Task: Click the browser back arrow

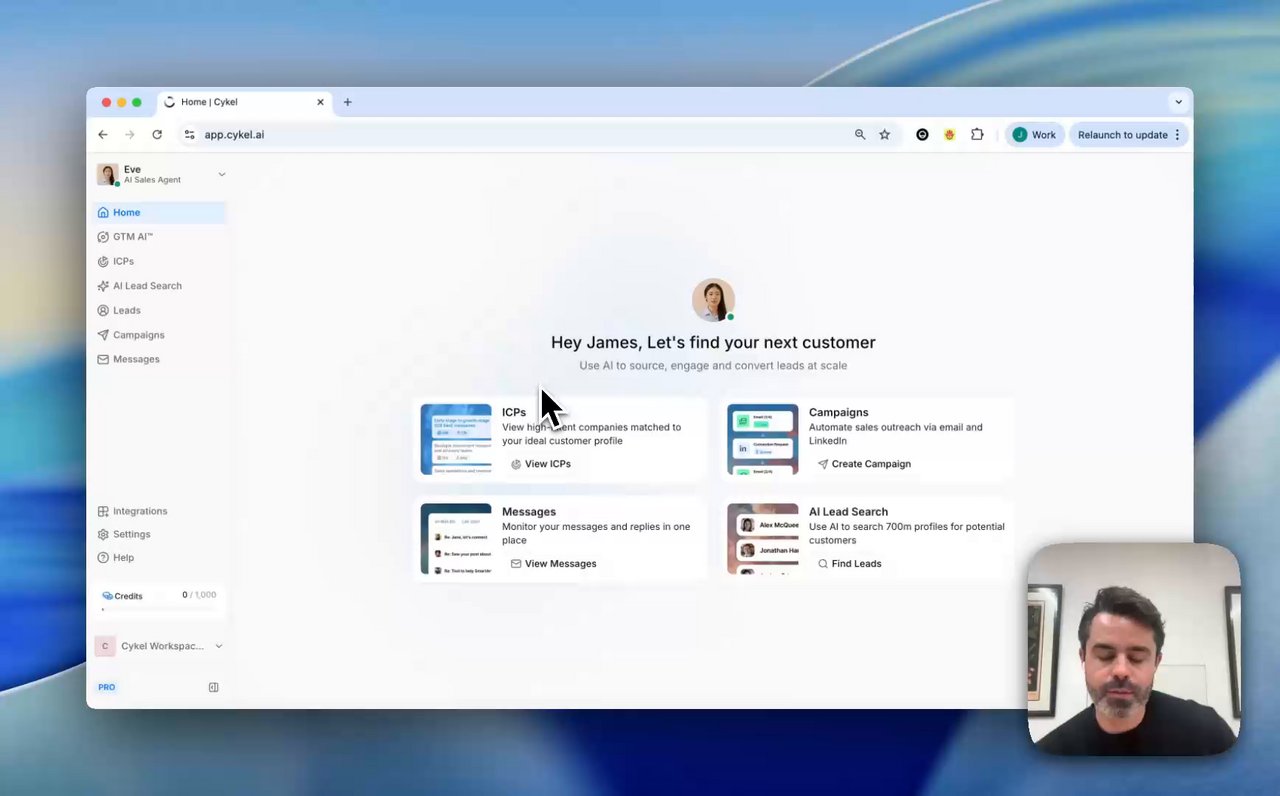Action: (x=103, y=135)
